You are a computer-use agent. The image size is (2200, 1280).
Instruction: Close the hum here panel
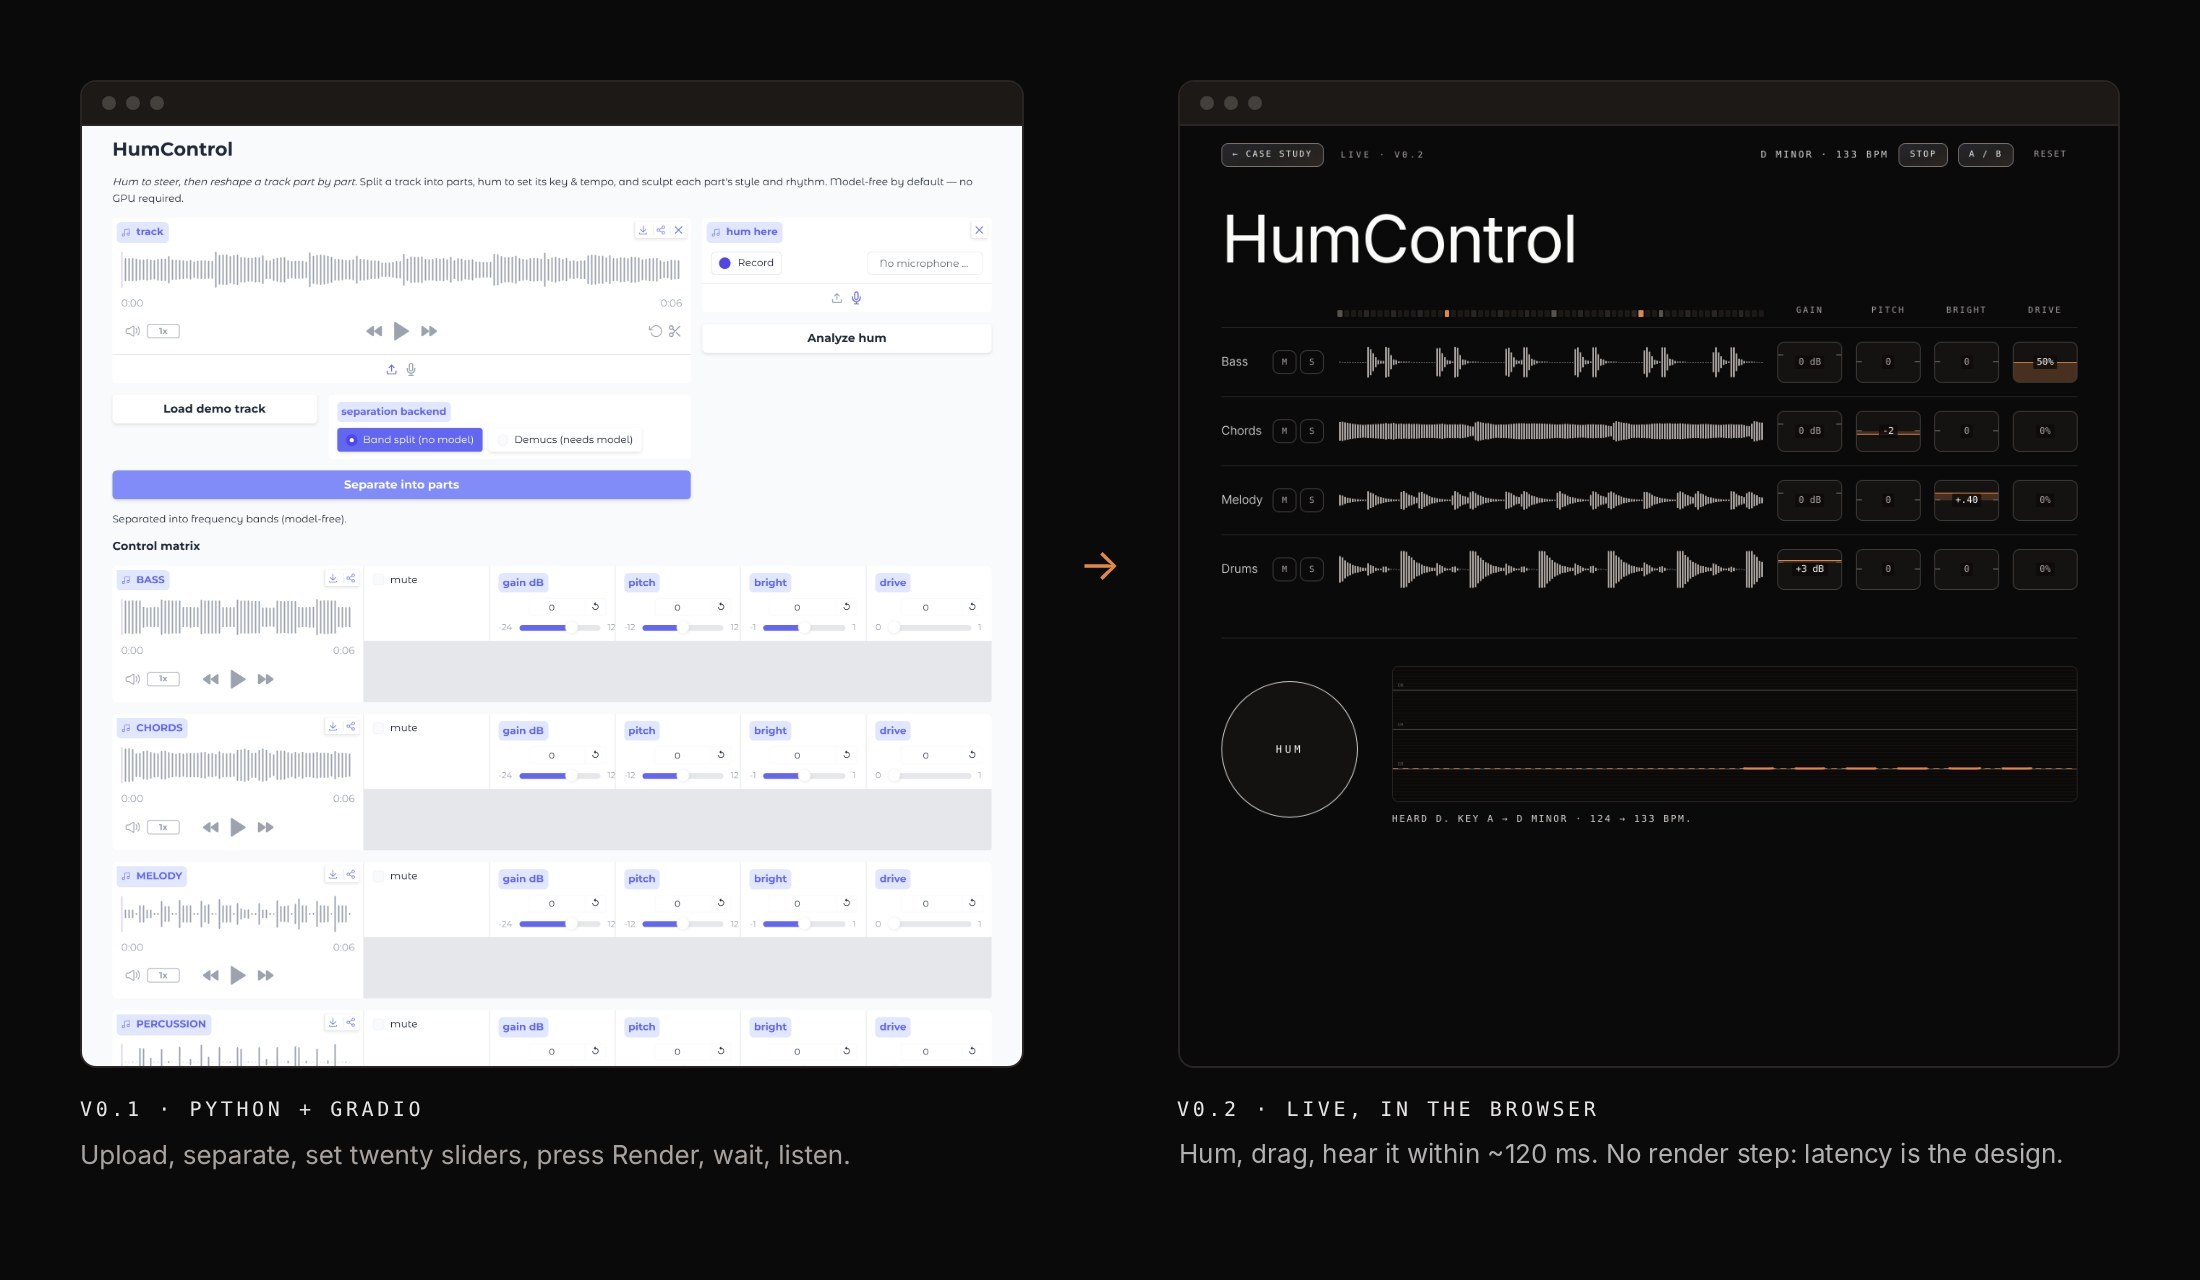pos(979,230)
